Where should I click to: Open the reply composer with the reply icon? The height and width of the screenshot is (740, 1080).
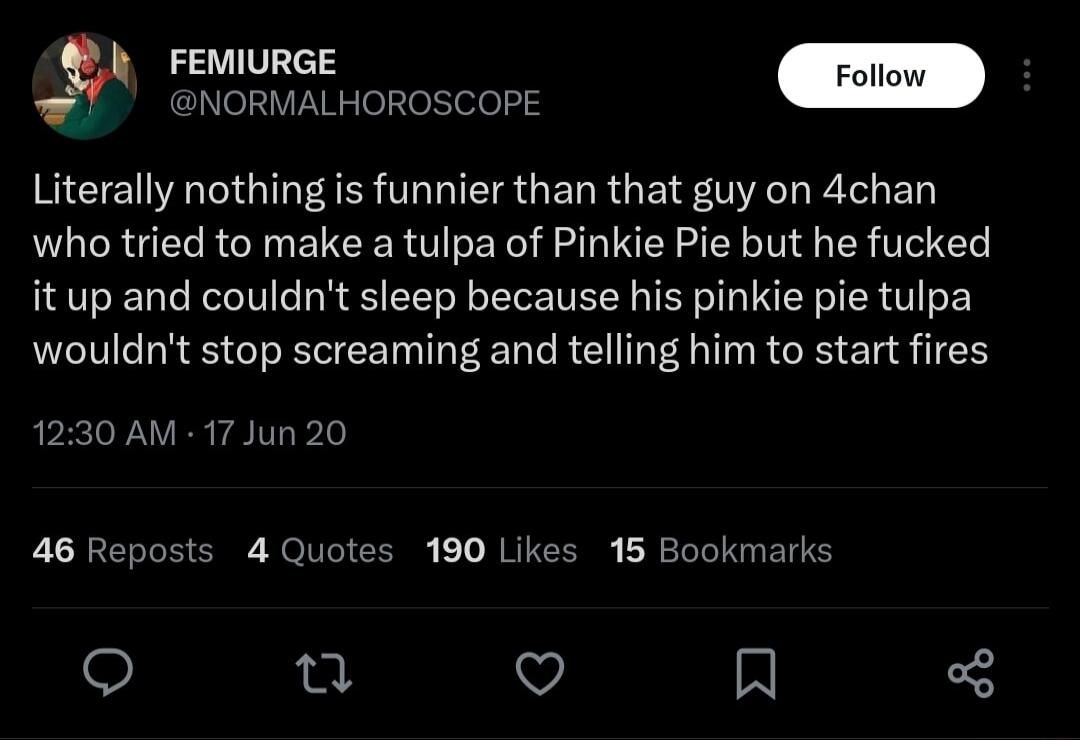point(108,673)
